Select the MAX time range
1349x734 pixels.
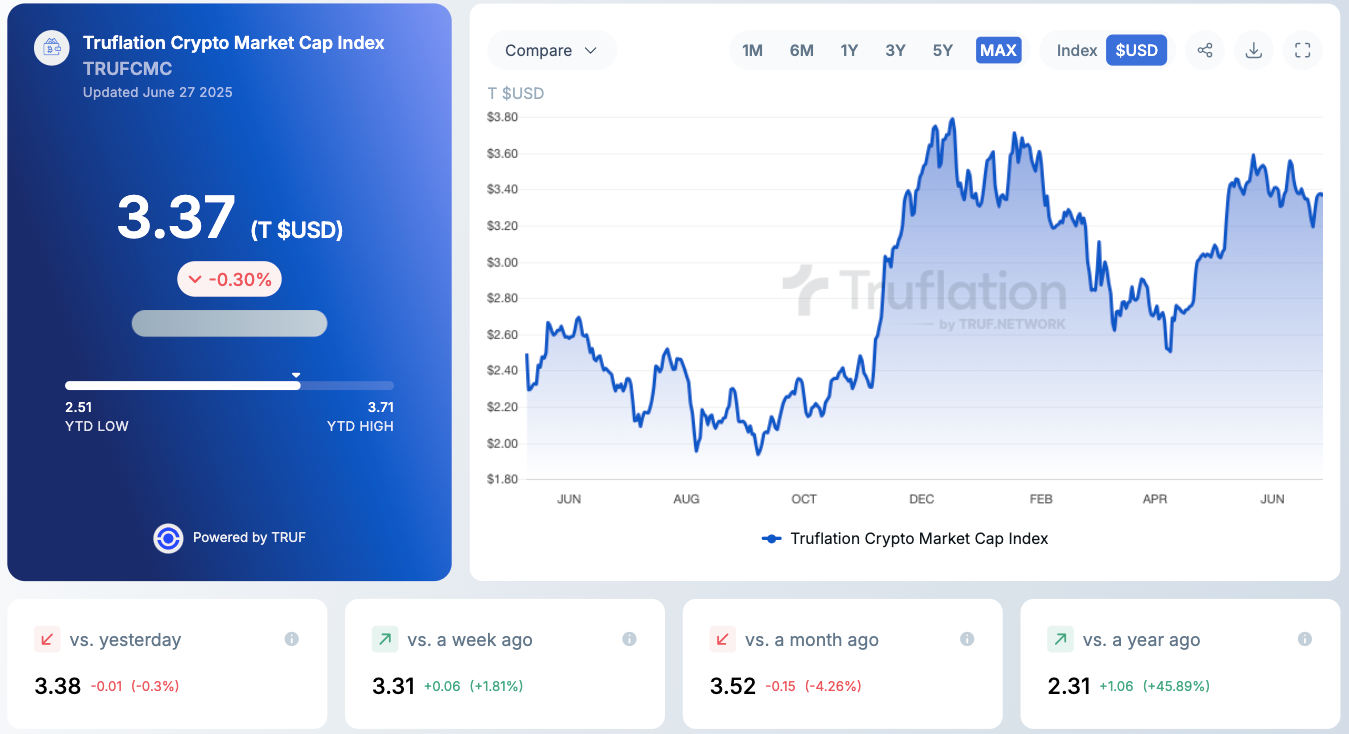coord(998,50)
